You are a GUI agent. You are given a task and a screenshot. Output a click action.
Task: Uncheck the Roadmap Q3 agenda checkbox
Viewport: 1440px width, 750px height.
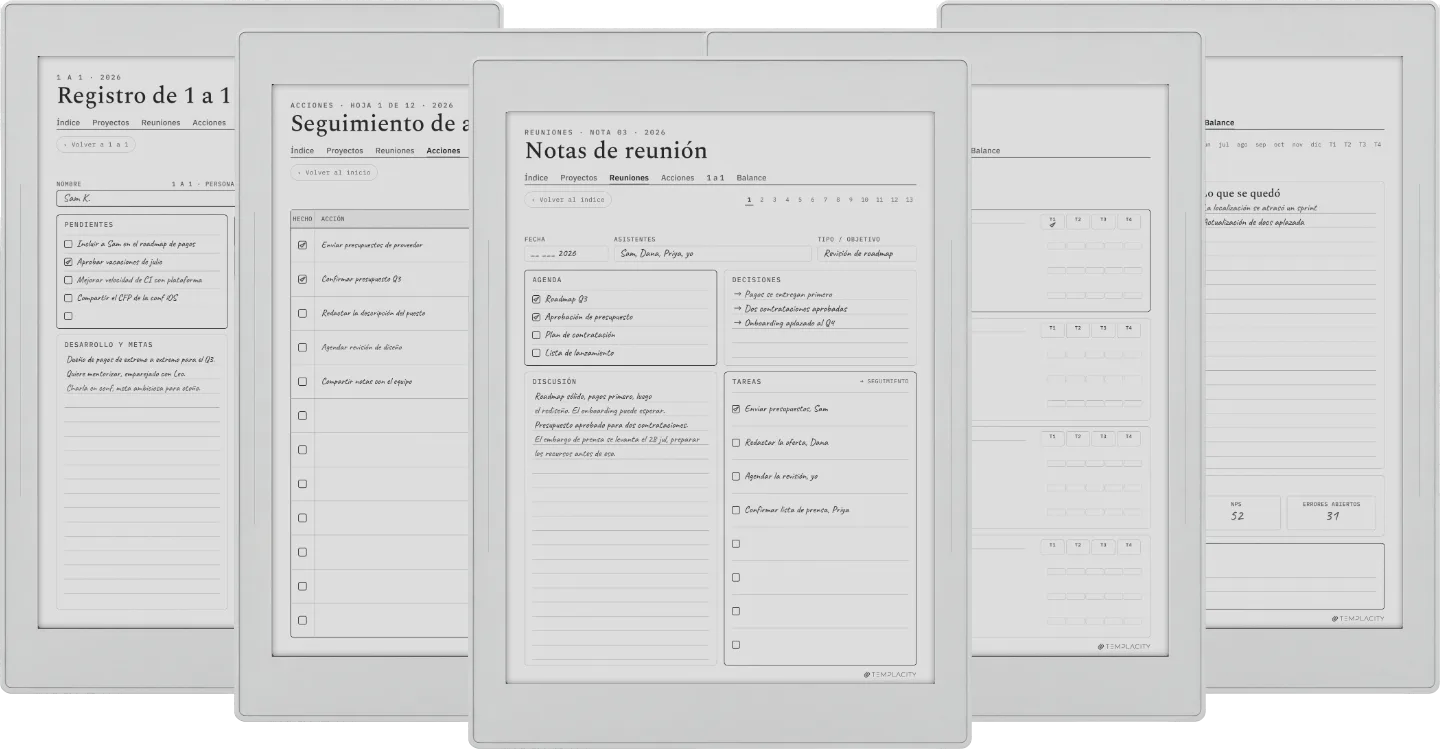click(x=536, y=299)
